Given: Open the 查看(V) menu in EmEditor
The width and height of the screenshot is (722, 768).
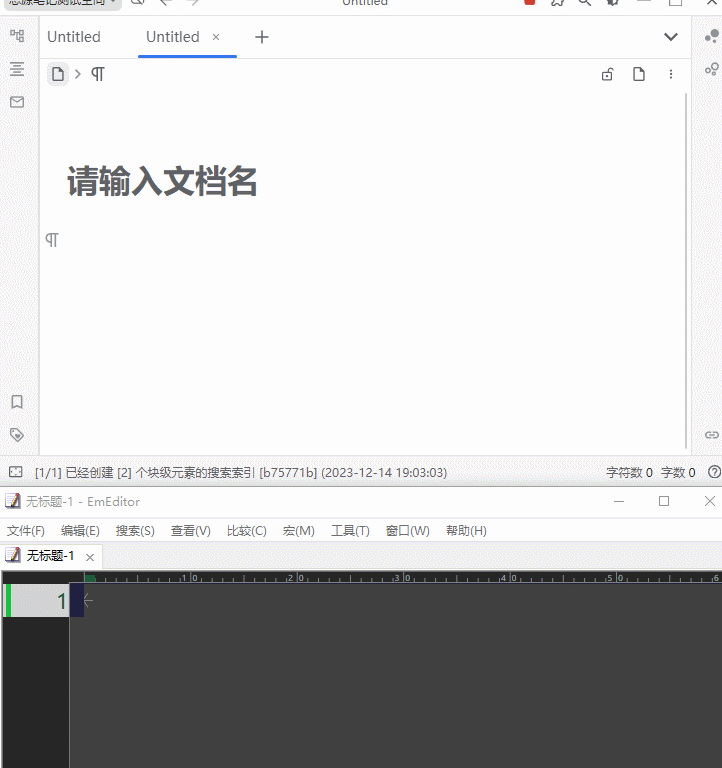Looking at the screenshot, I should point(191,531).
